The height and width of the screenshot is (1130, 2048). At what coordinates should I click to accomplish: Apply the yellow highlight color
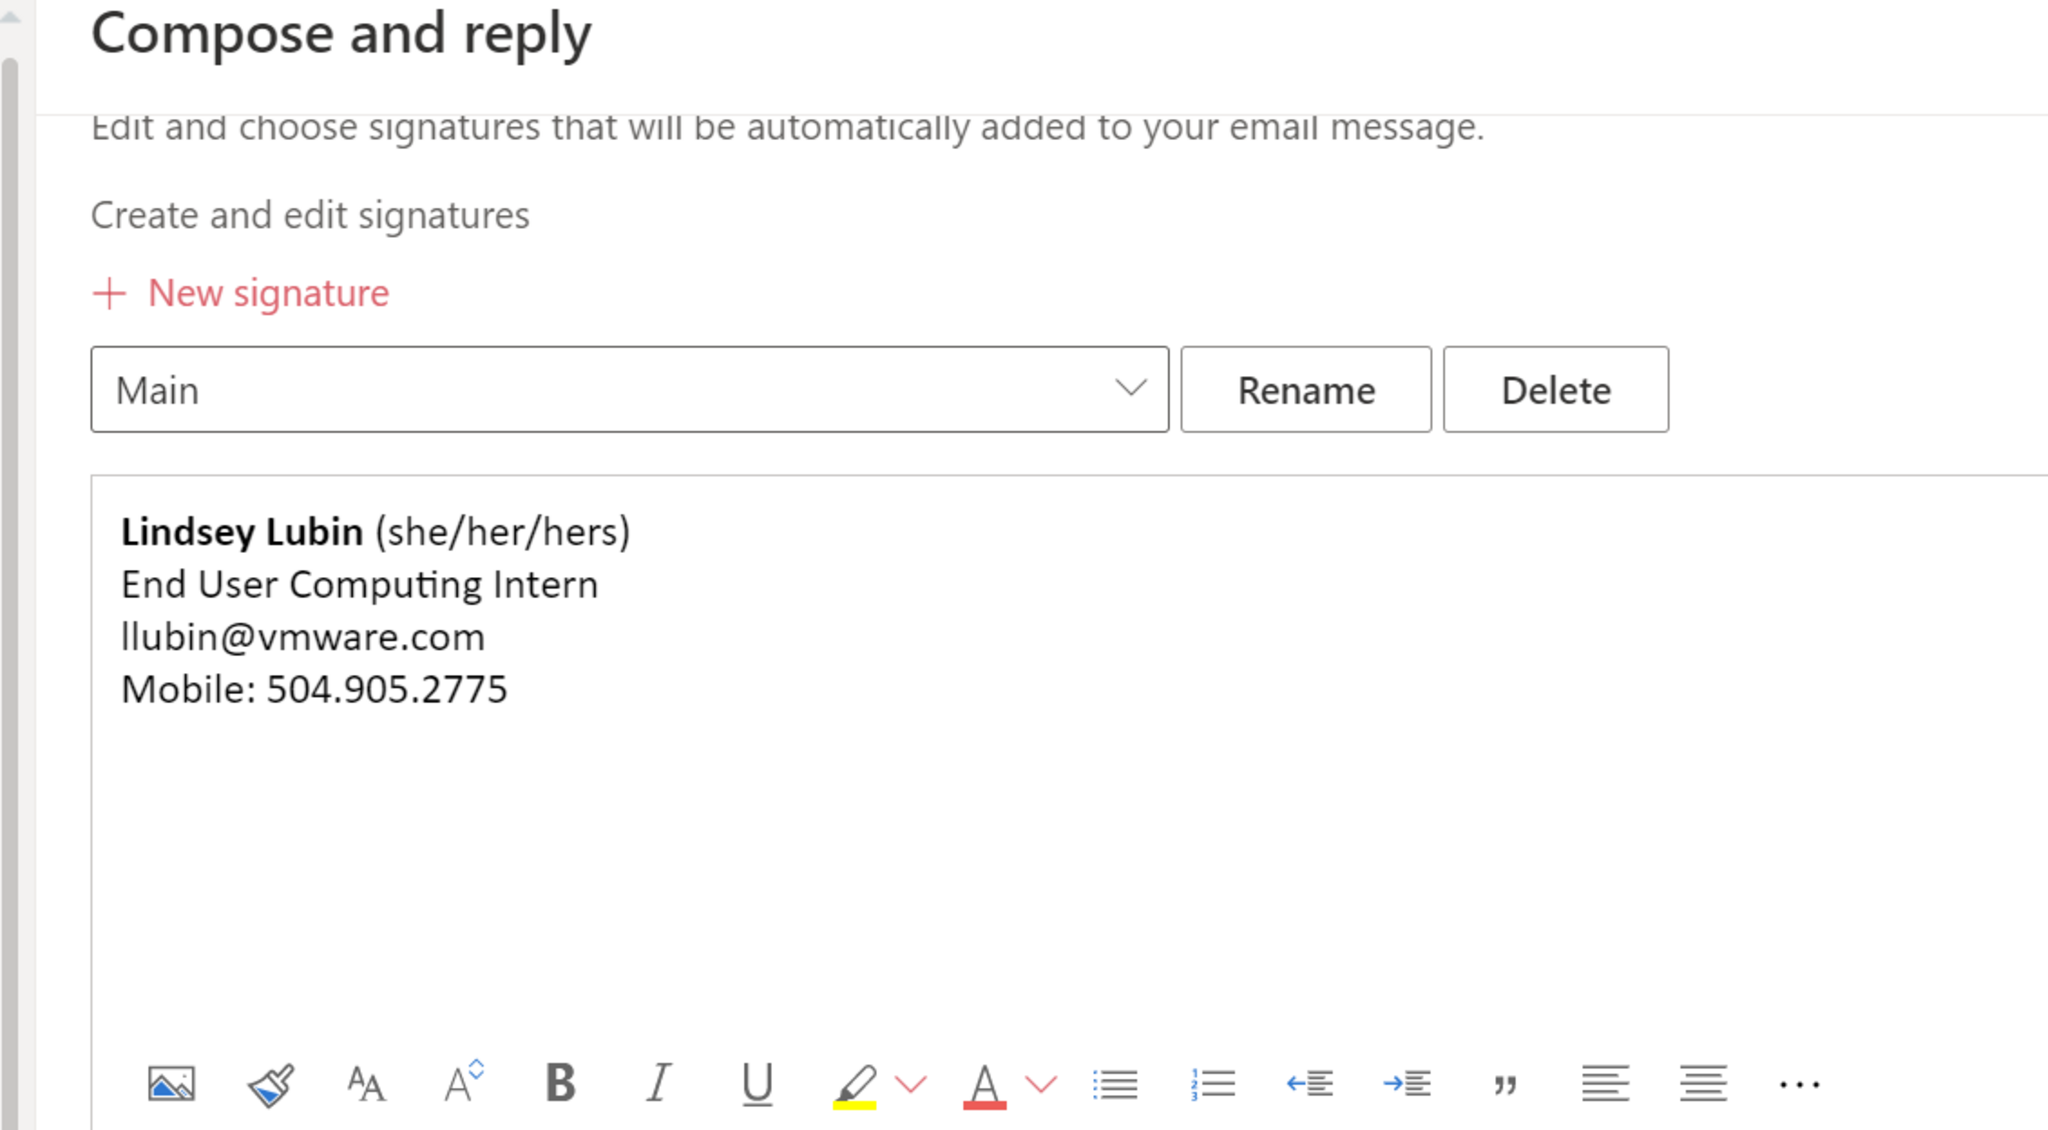coord(855,1085)
